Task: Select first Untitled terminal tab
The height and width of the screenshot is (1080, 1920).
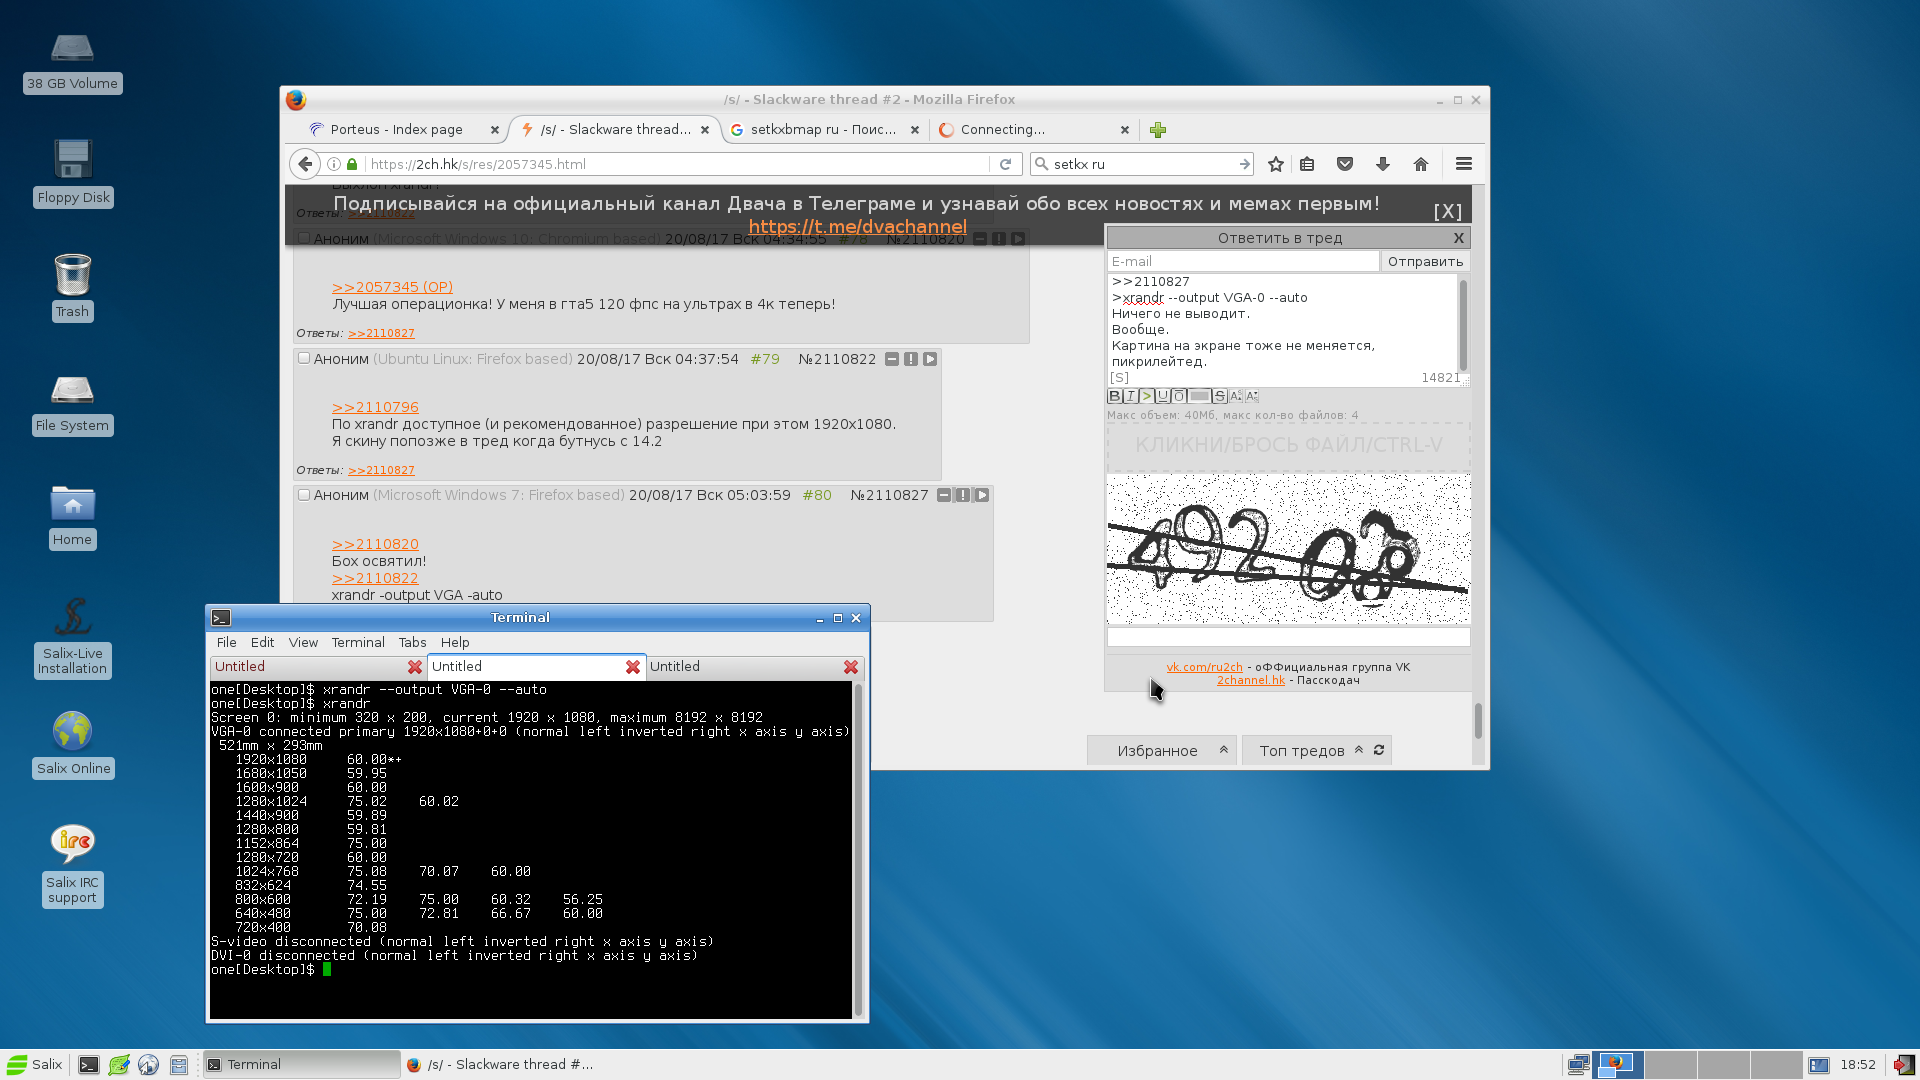Action: (x=310, y=666)
